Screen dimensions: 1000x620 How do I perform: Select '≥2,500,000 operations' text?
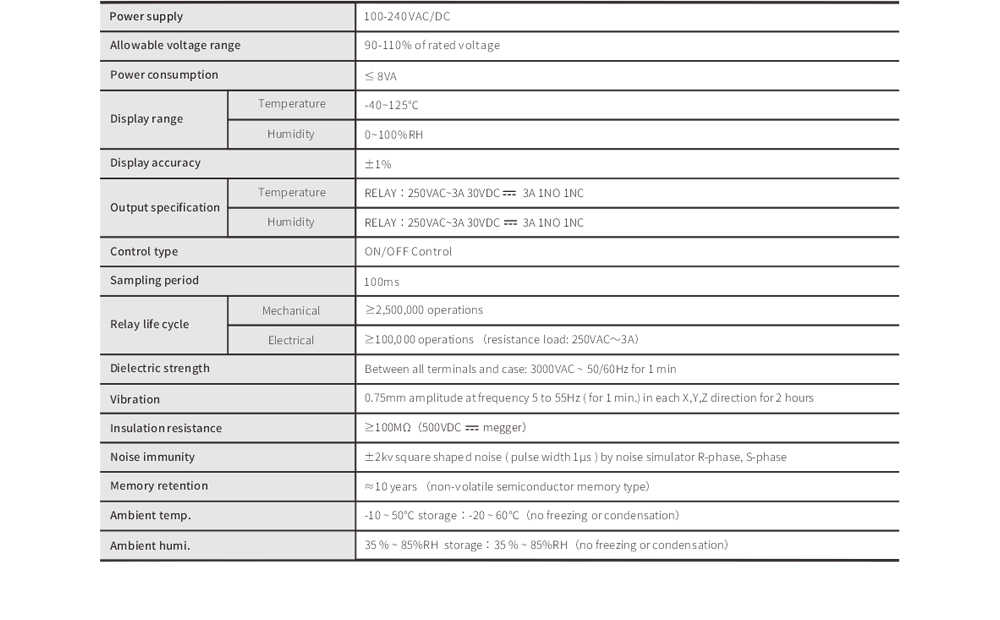pos(423,310)
